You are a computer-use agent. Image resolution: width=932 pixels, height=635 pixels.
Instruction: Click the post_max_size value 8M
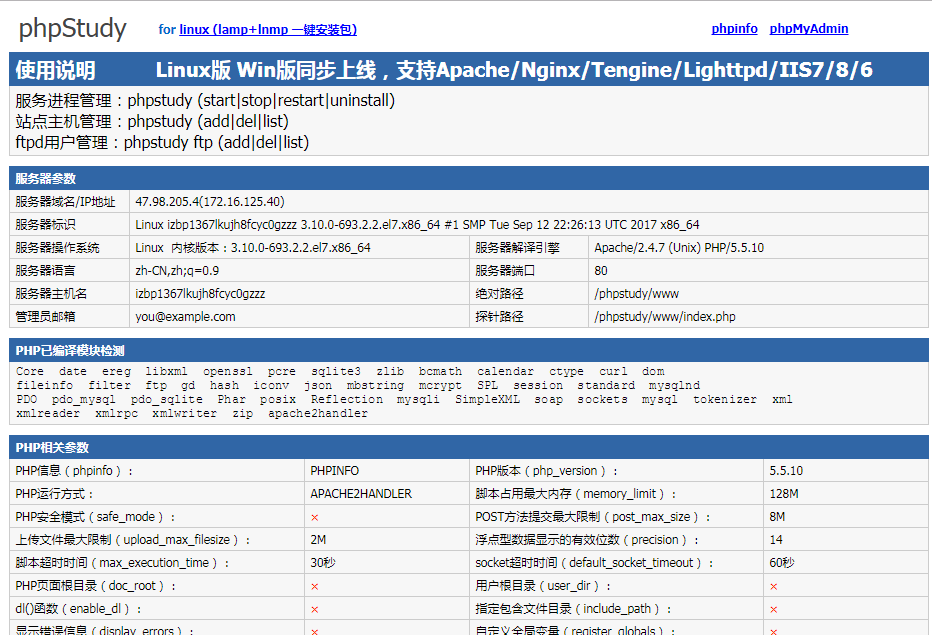tap(777, 517)
